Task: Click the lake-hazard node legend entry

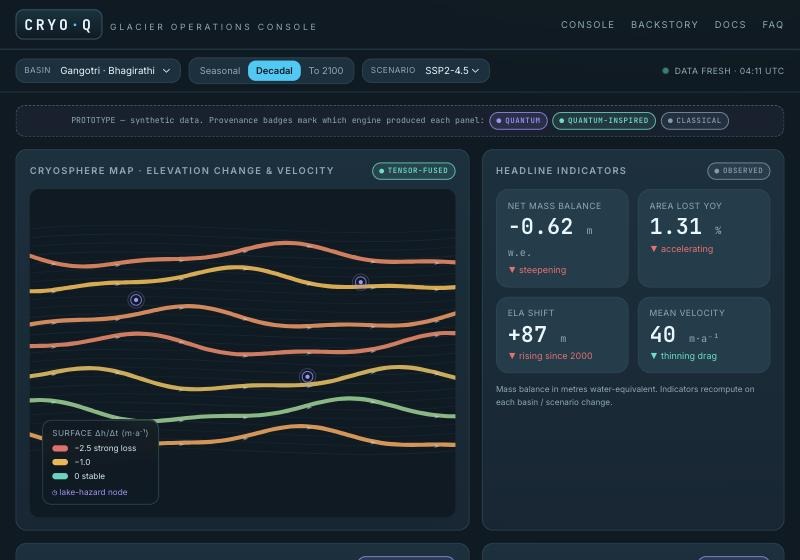Action: (x=90, y=492)
